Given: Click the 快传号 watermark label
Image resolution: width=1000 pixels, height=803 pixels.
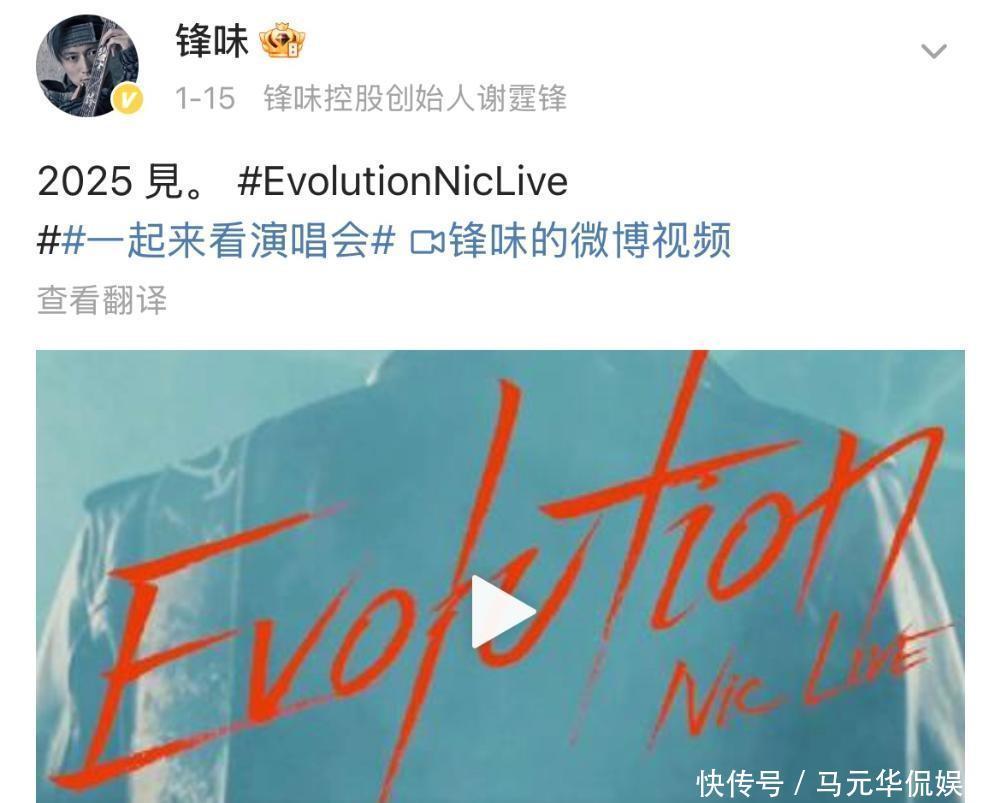Looking at the screenshot, I should [740, 783].
